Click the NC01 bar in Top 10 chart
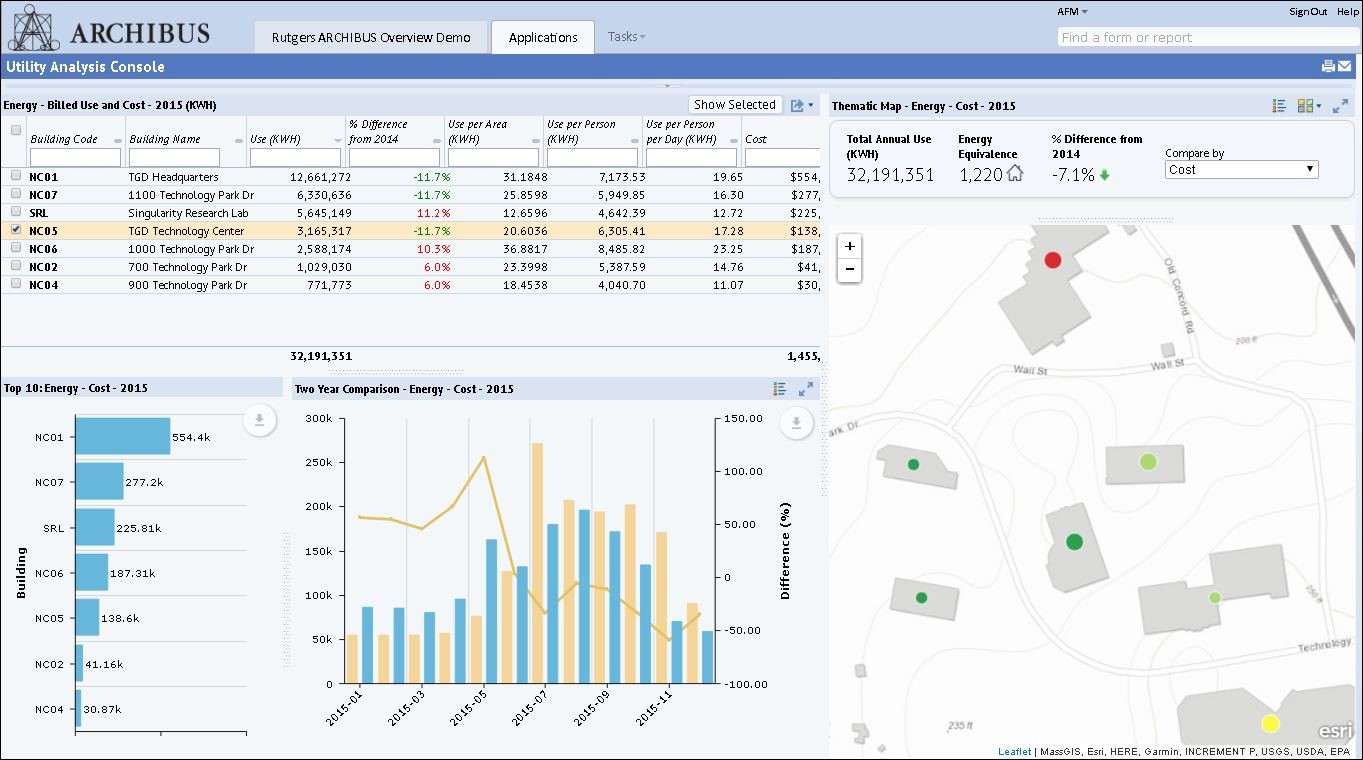 point(123,437)
